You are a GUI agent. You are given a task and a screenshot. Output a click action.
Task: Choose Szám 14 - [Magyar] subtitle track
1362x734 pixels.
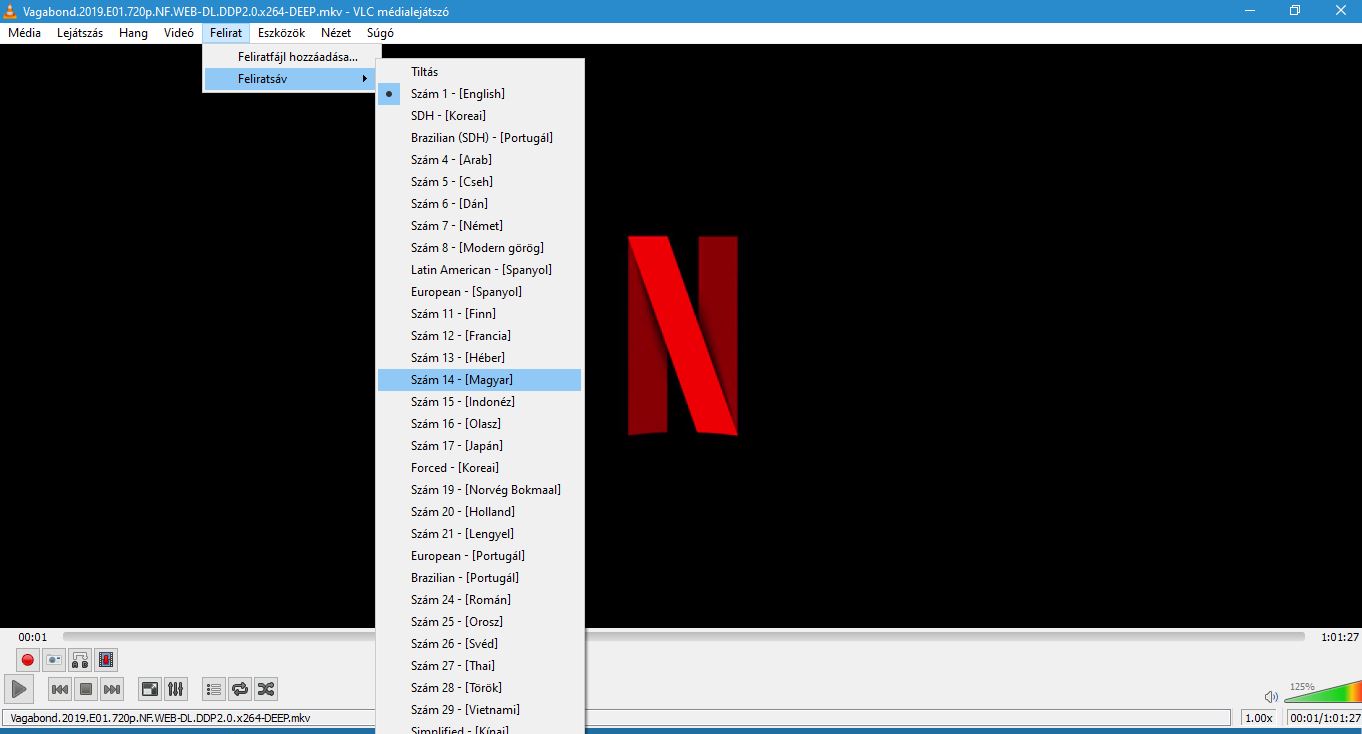pos(480,380)
